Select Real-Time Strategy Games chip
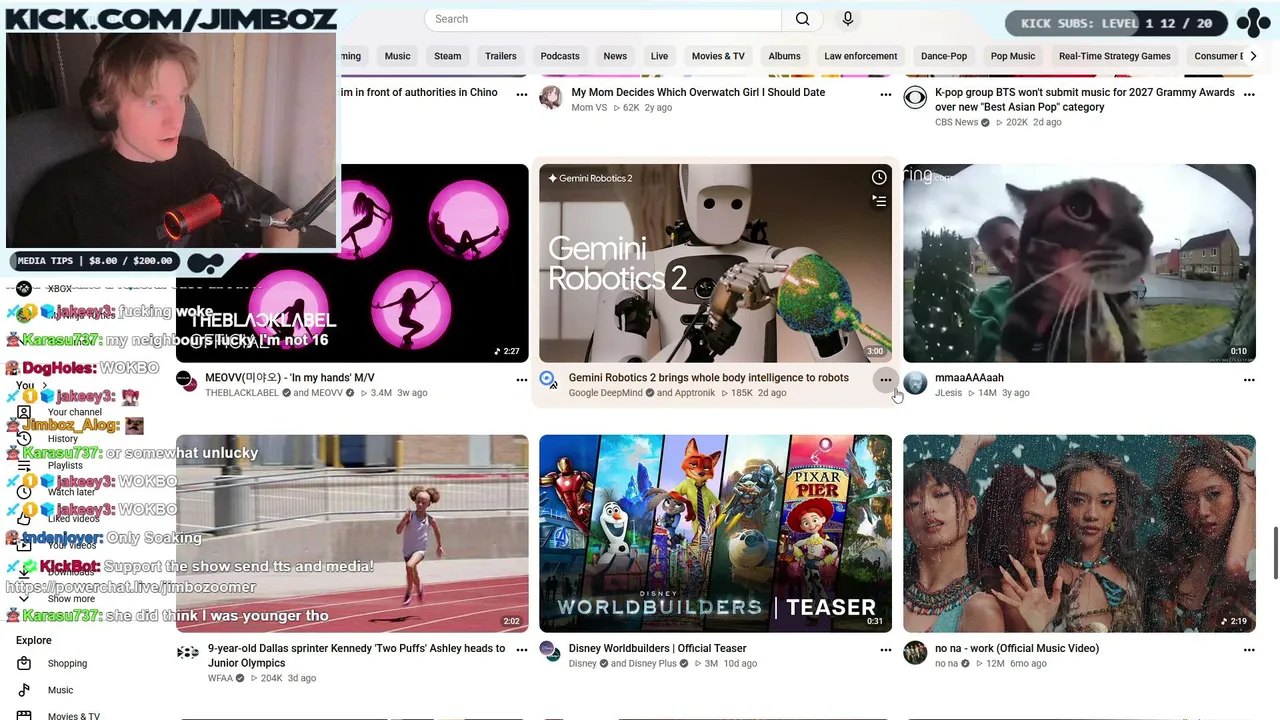Viewport: 1280px width, 720px height. (x=1115, y=56)
